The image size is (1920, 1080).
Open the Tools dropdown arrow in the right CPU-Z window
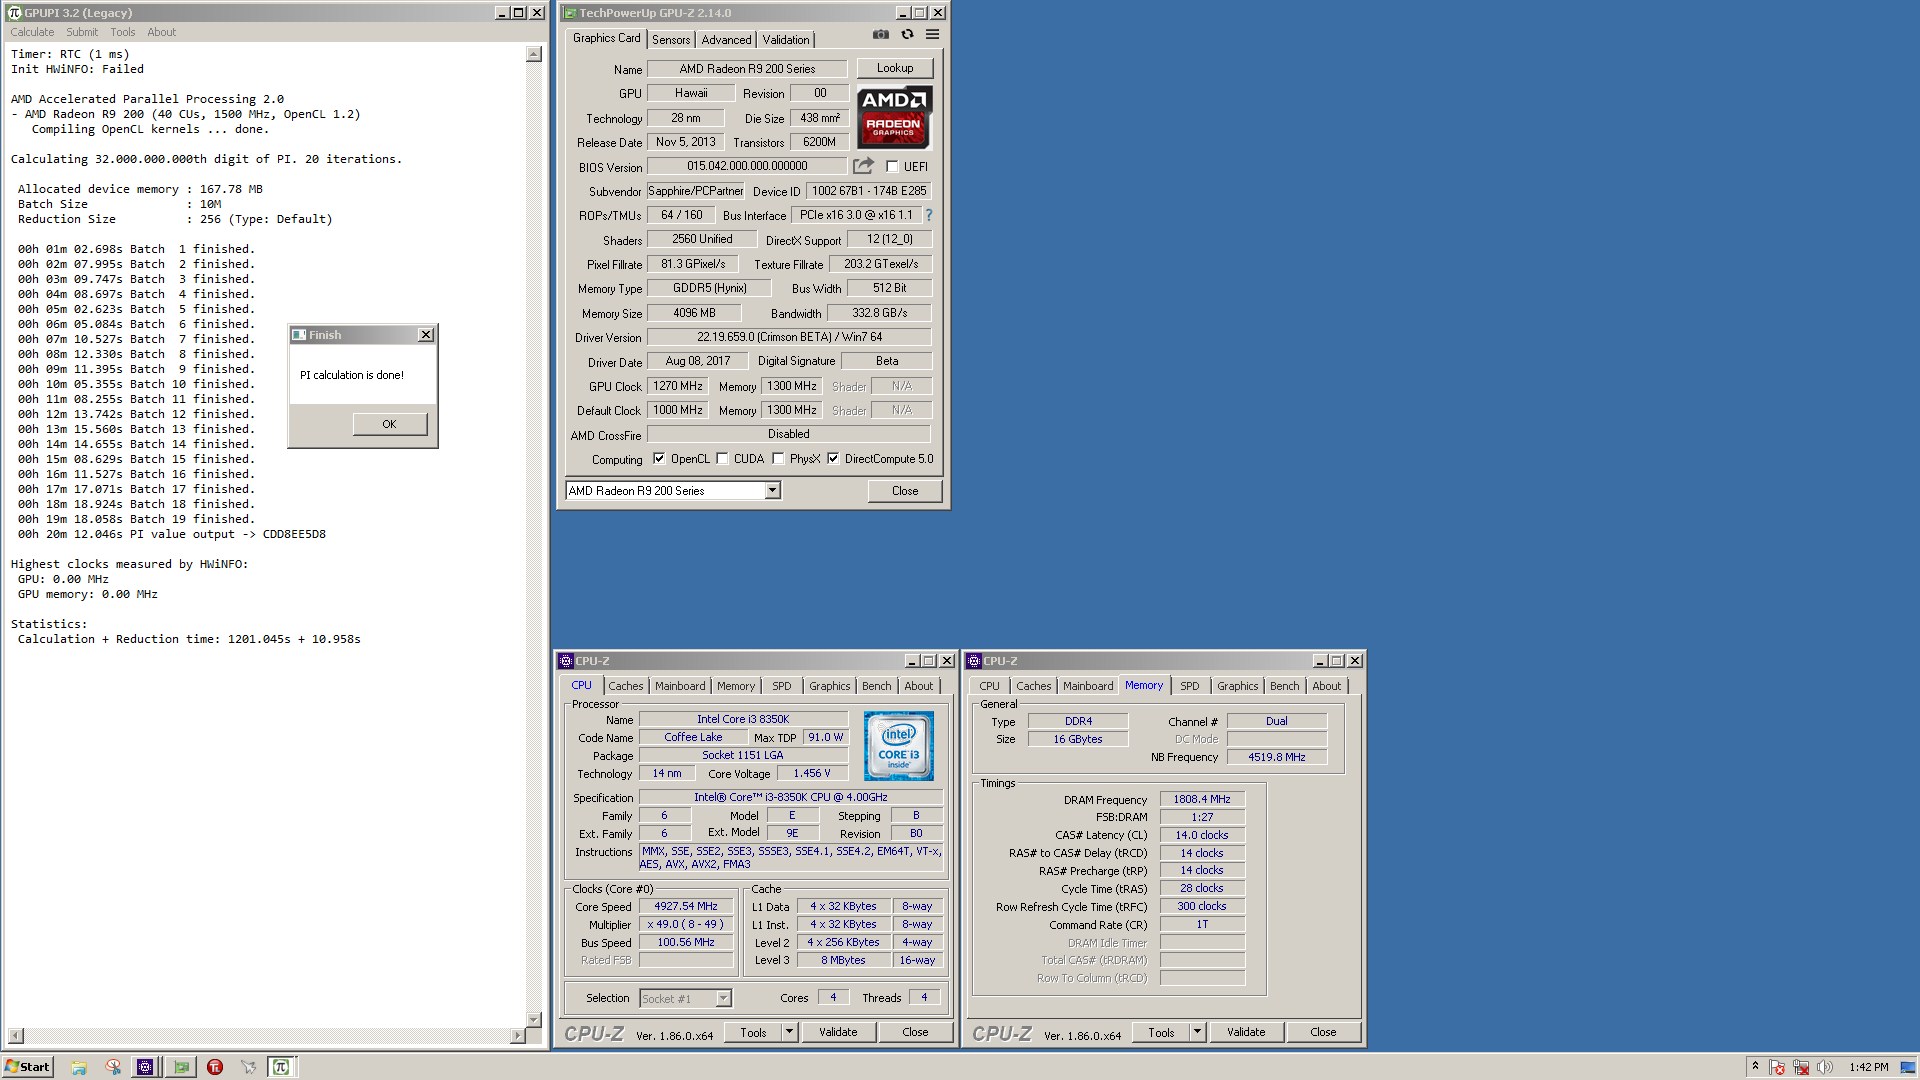(x=1197, y=1032)
